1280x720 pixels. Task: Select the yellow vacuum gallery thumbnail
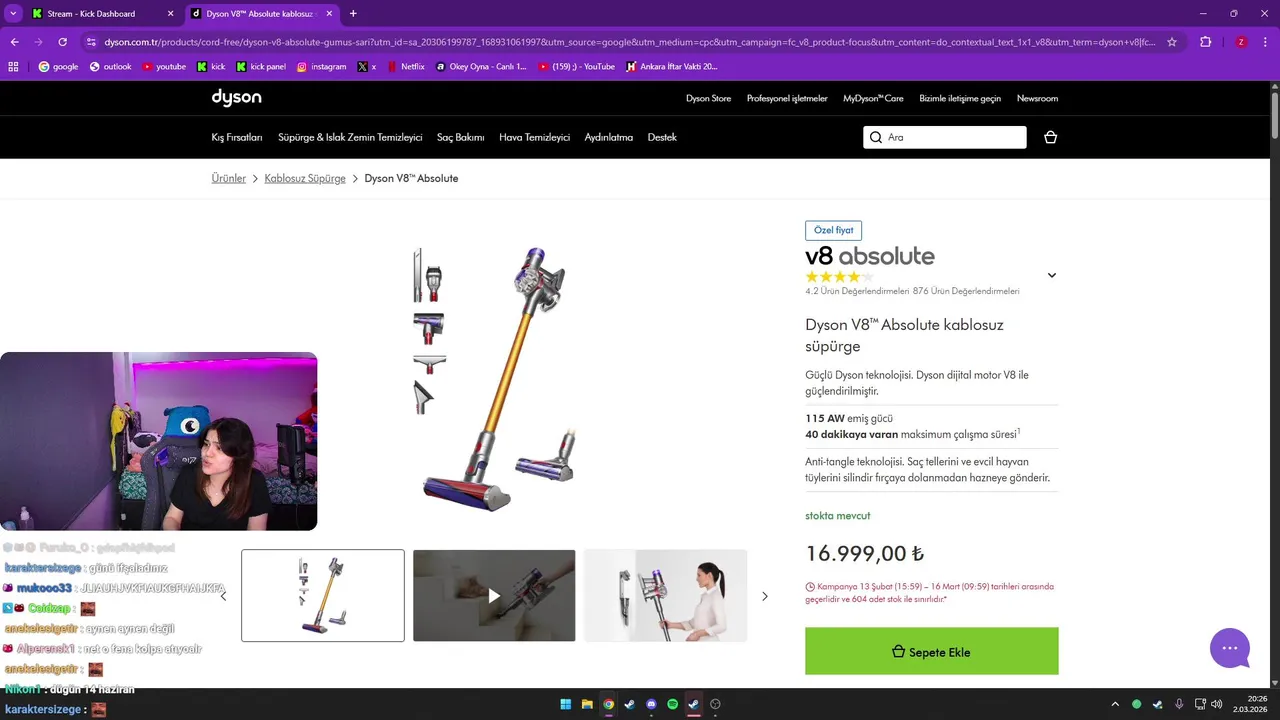pos(323,595)
